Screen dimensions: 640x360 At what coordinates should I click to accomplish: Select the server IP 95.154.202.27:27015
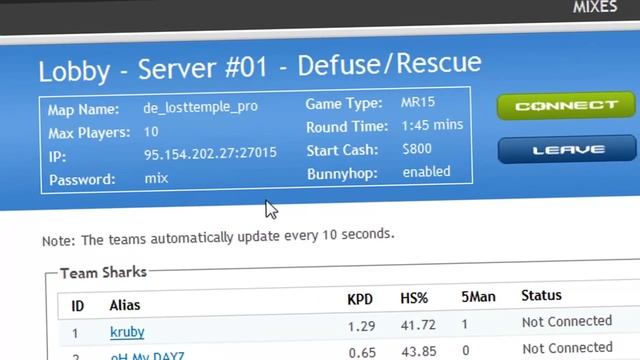coord(210,153)
